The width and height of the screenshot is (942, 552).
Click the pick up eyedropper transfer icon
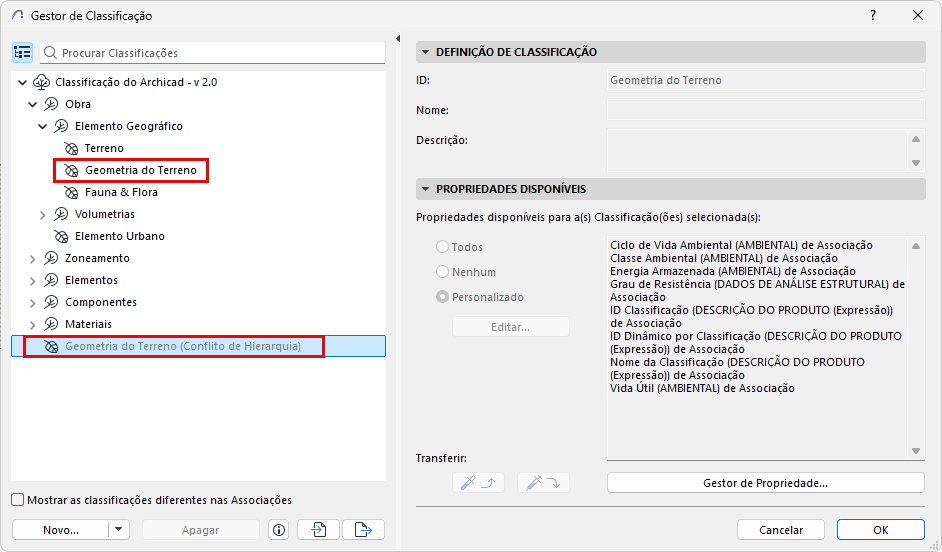point(478,482)
